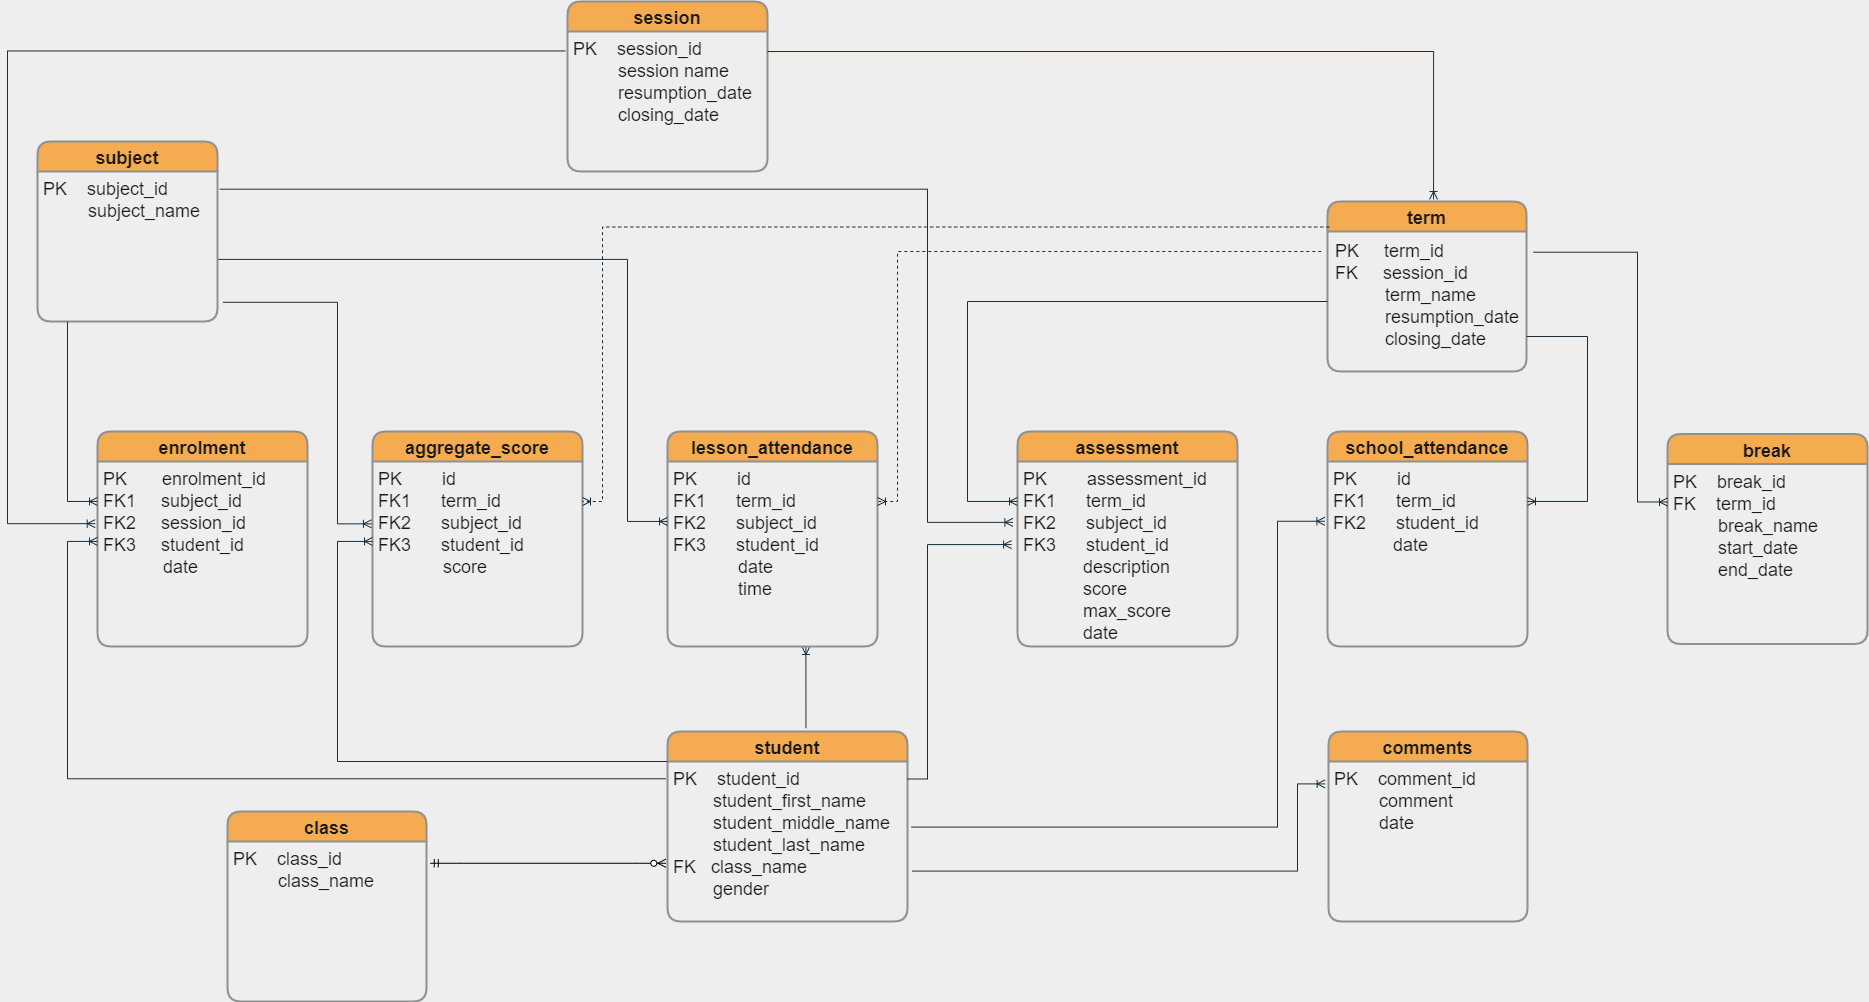The height and width of the screenshot is (1002, 1869).
Task: Click resumption_date in the term table
Action: point(1452,317)
